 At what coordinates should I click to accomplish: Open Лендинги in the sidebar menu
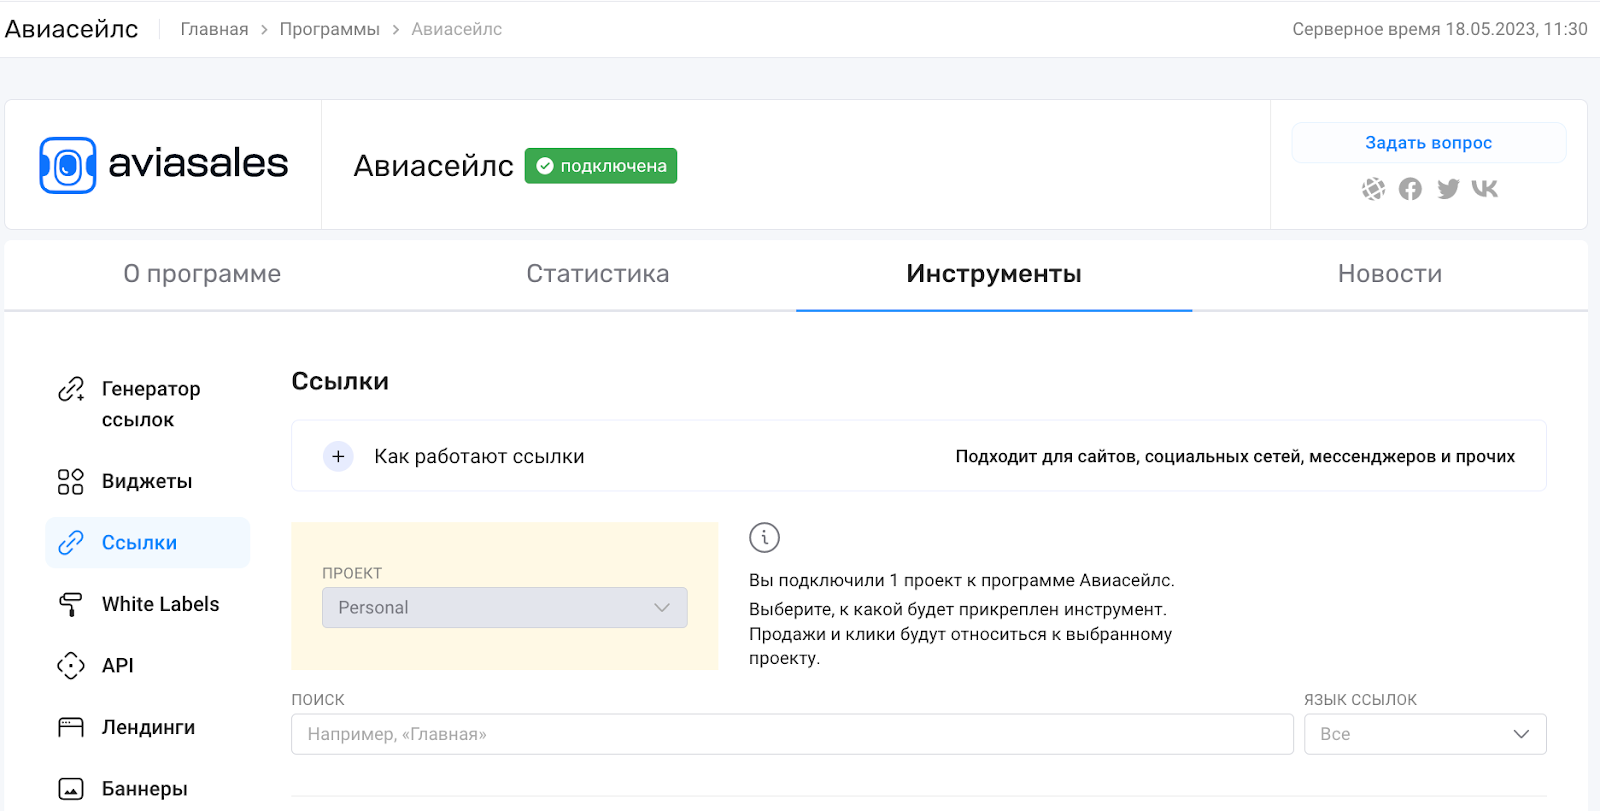pyautogui.click(x=148, y=727)
